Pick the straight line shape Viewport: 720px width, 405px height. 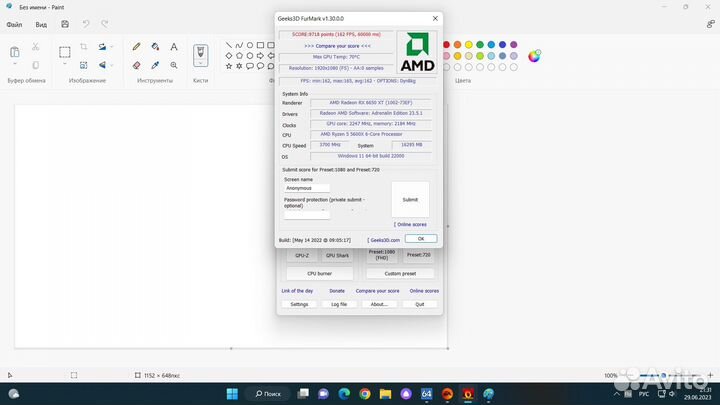pos(229,45)
